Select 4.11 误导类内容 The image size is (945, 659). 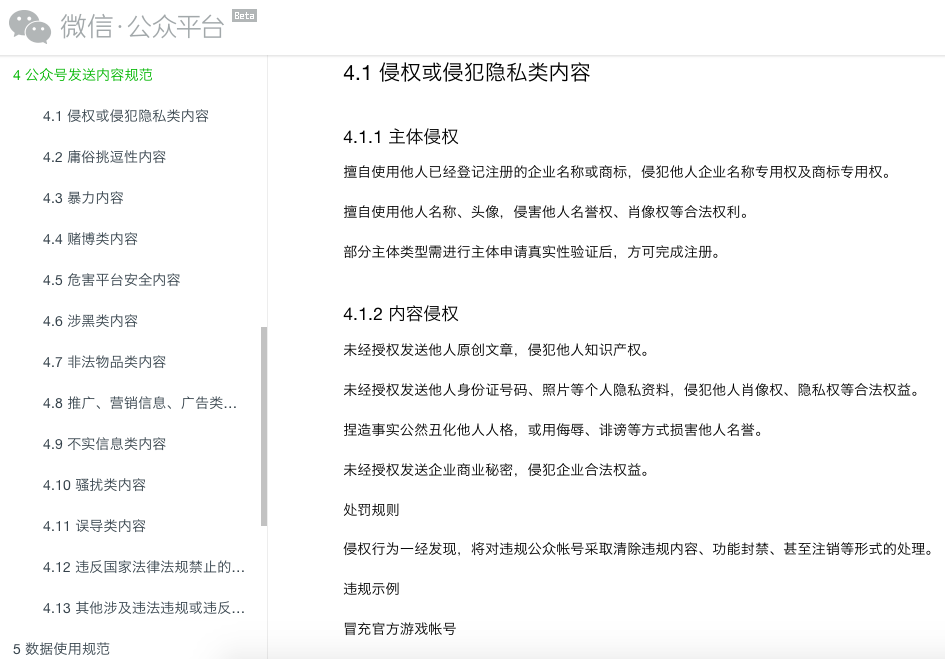point(95,526)
